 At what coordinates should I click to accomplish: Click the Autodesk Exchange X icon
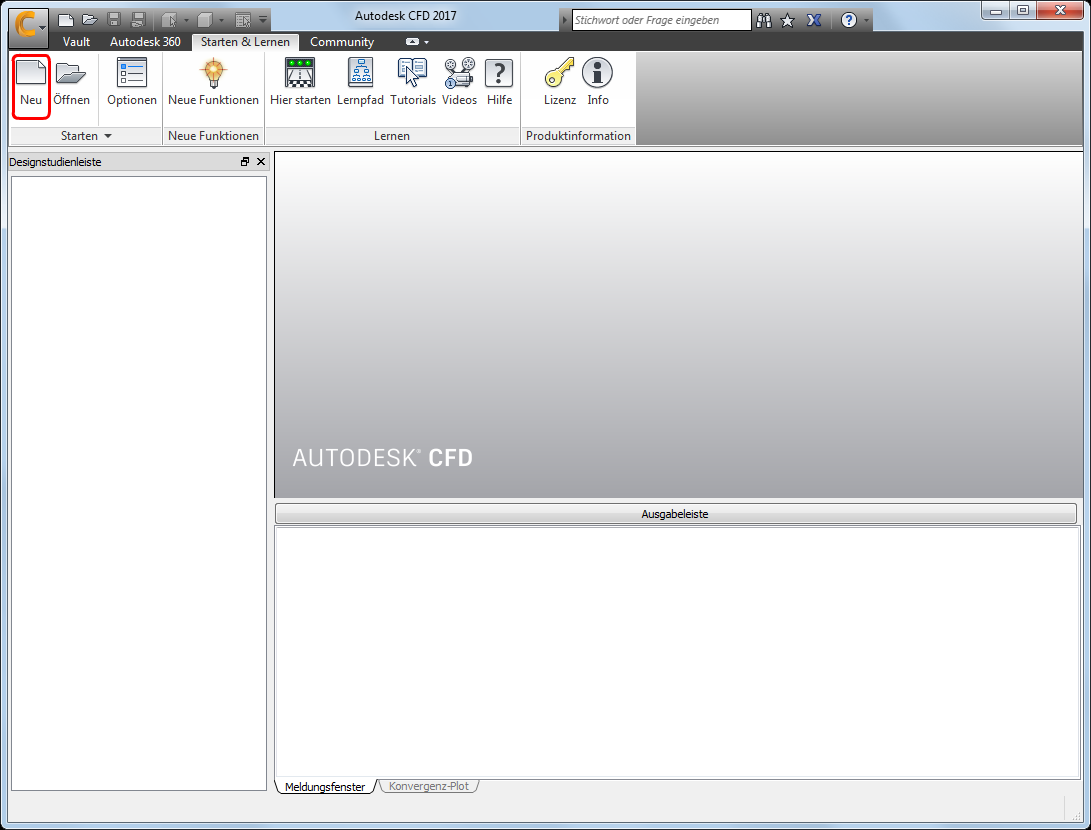(x=813, y=20)
